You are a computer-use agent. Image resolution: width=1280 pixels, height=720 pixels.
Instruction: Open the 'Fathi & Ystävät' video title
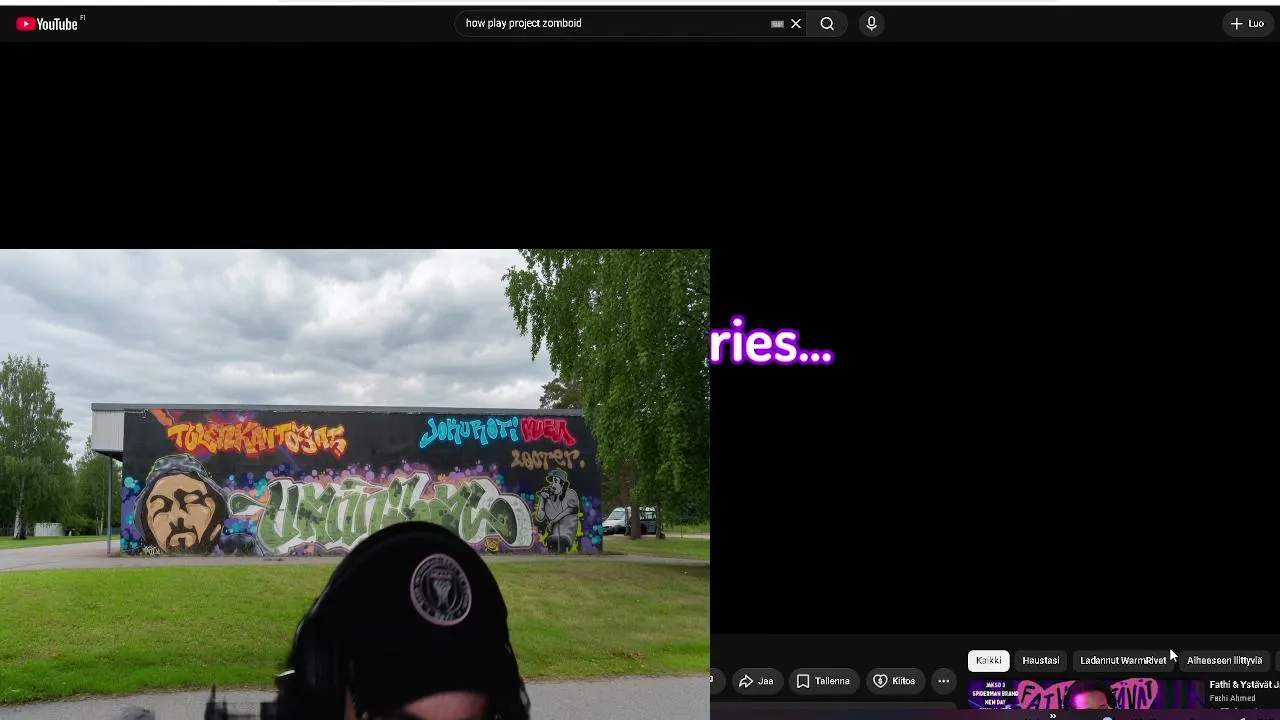[x=1244, y=685]
